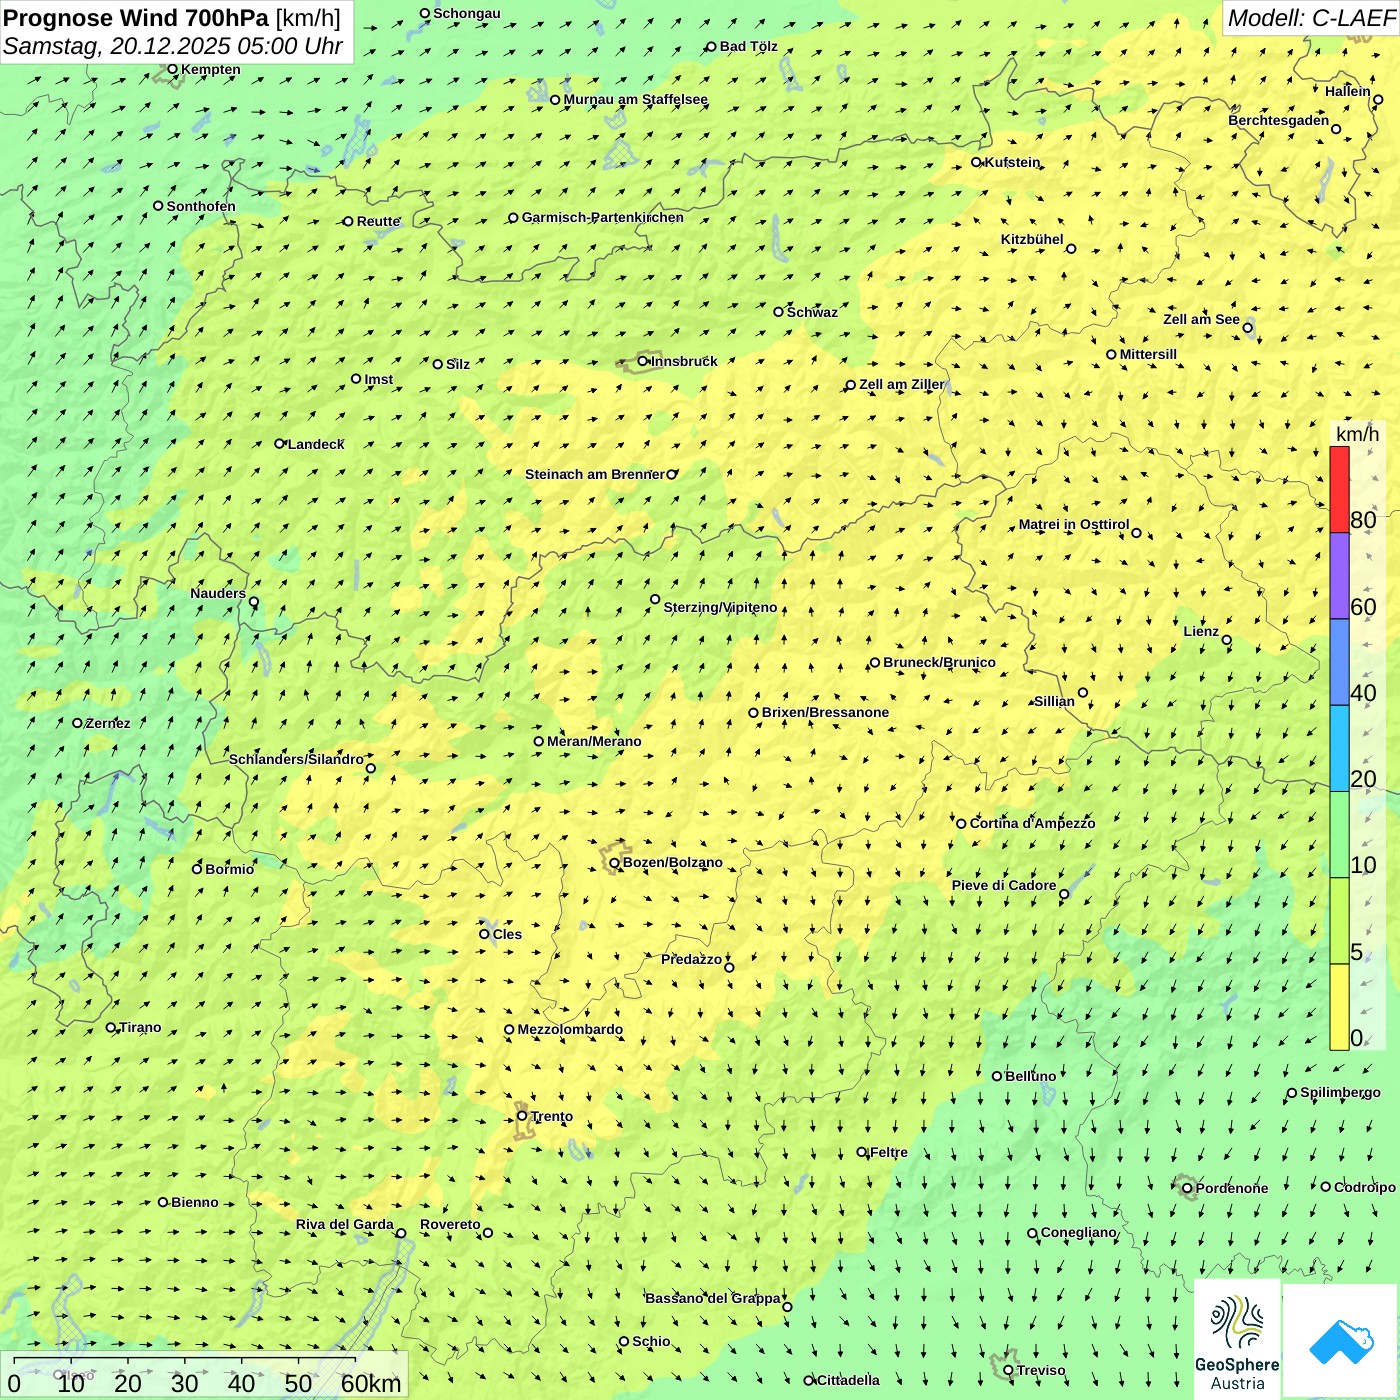This screenshot has width=1400, height=1400.
Task: Select the Riva del Garda label
Action: 345,1224
